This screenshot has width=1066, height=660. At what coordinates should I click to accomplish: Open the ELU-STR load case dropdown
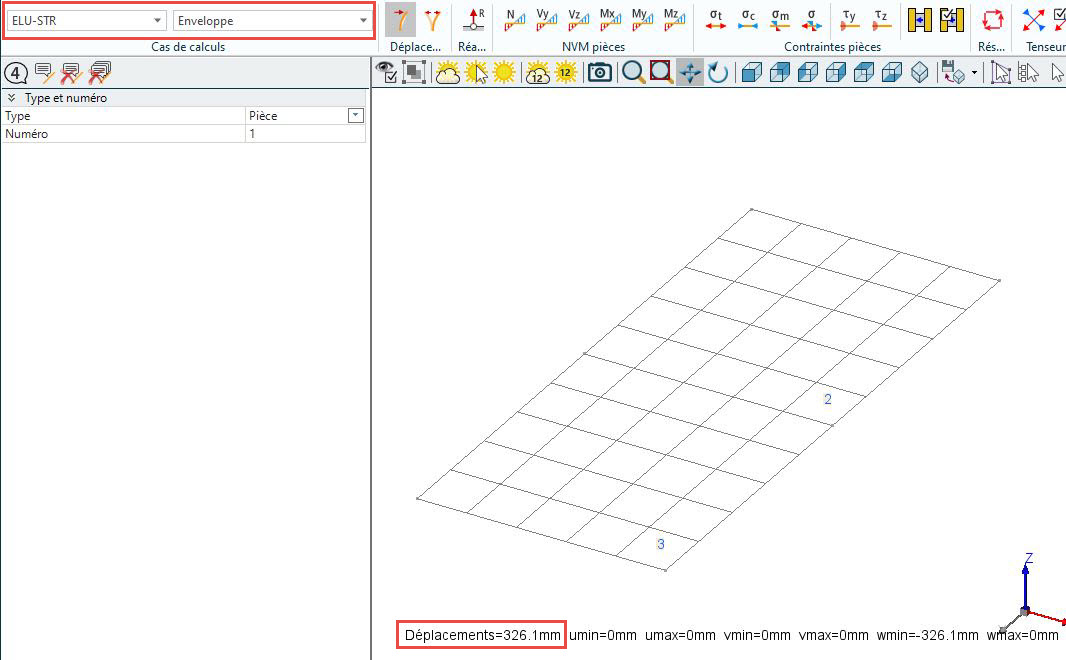pyautogui.click(x=87, y=20)
